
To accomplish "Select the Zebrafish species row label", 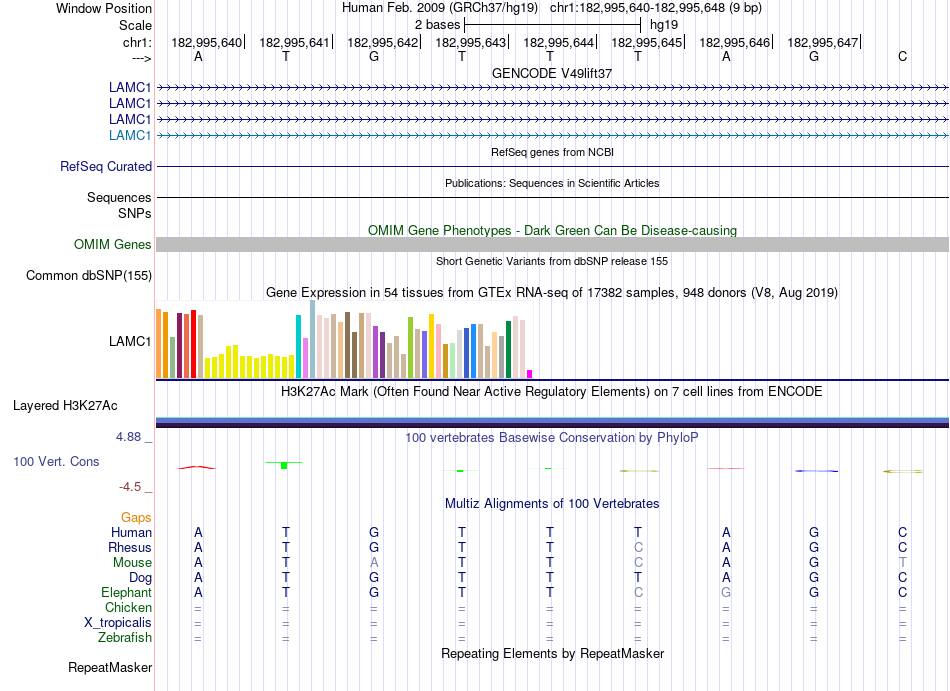I will coord(125,638).
